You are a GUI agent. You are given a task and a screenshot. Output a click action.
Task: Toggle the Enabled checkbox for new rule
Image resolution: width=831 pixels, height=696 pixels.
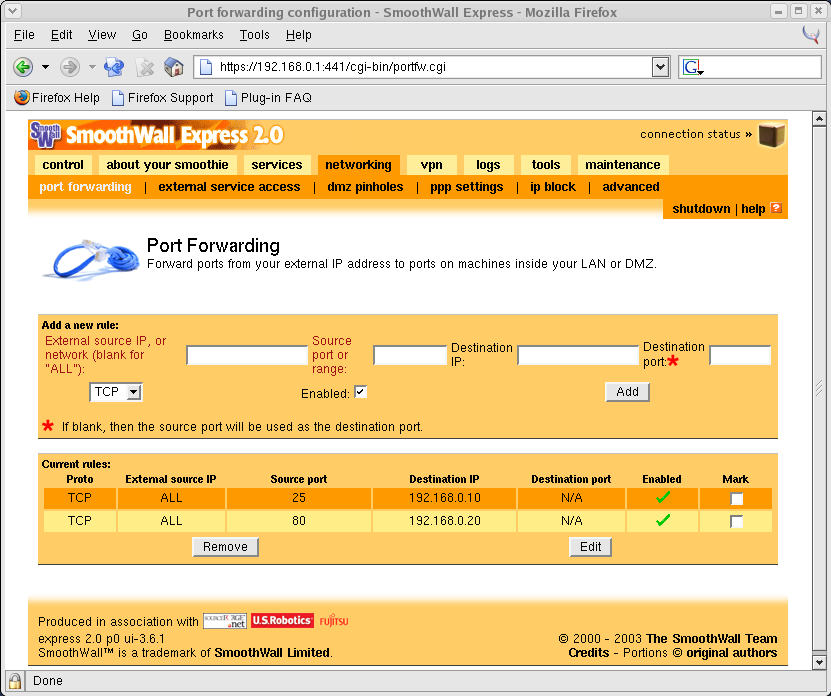coord(360,392)
